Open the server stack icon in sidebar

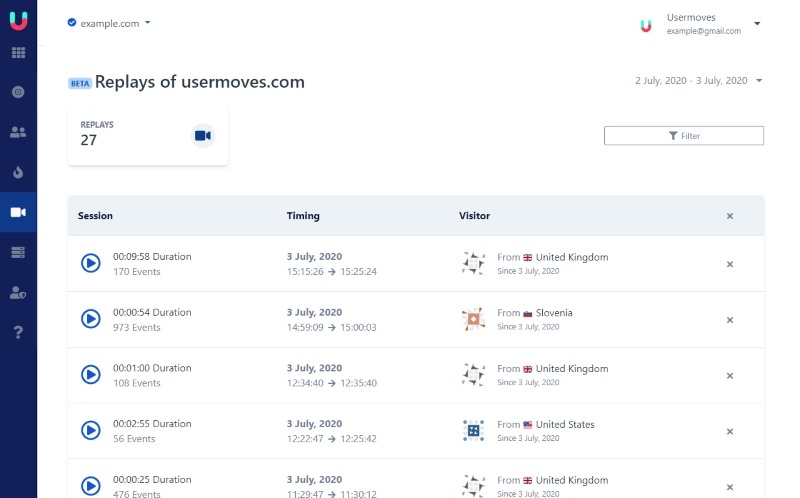(x=18, y=252)
